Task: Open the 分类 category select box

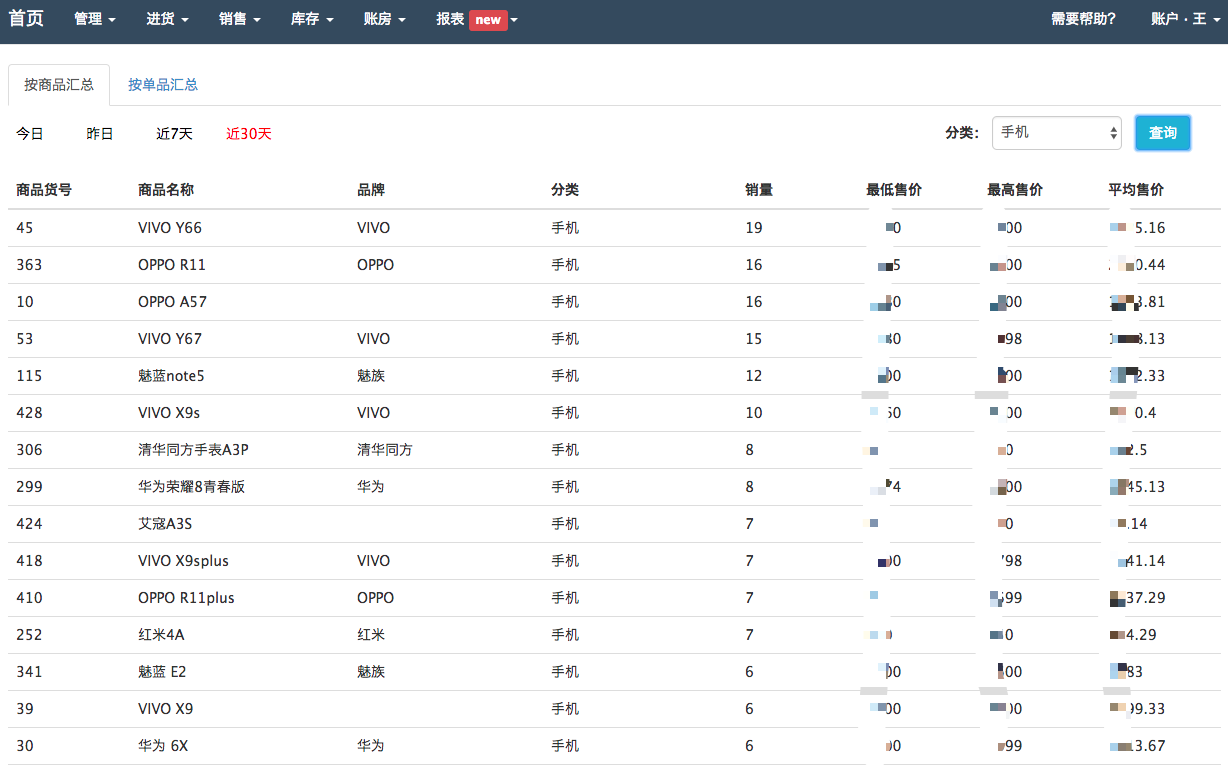Action: pos(1057,132)
